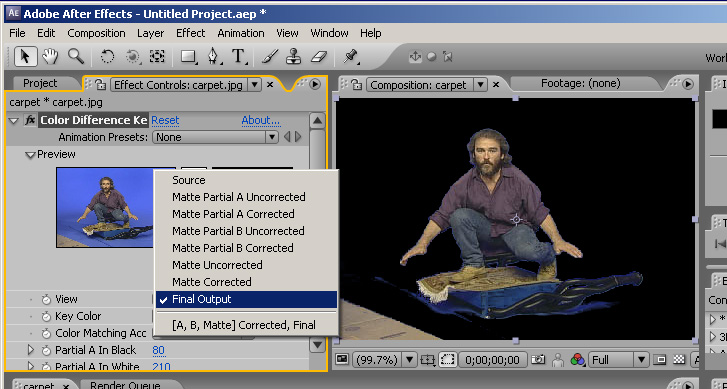Click the World Axis Mode icon

[x=432, y=57]
